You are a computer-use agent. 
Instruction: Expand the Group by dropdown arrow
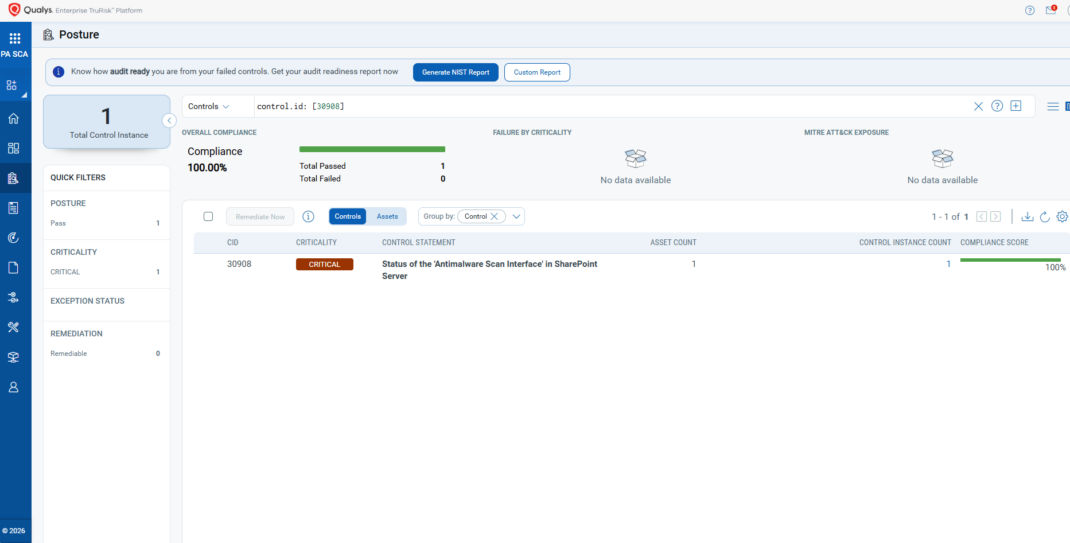point(516,216)
